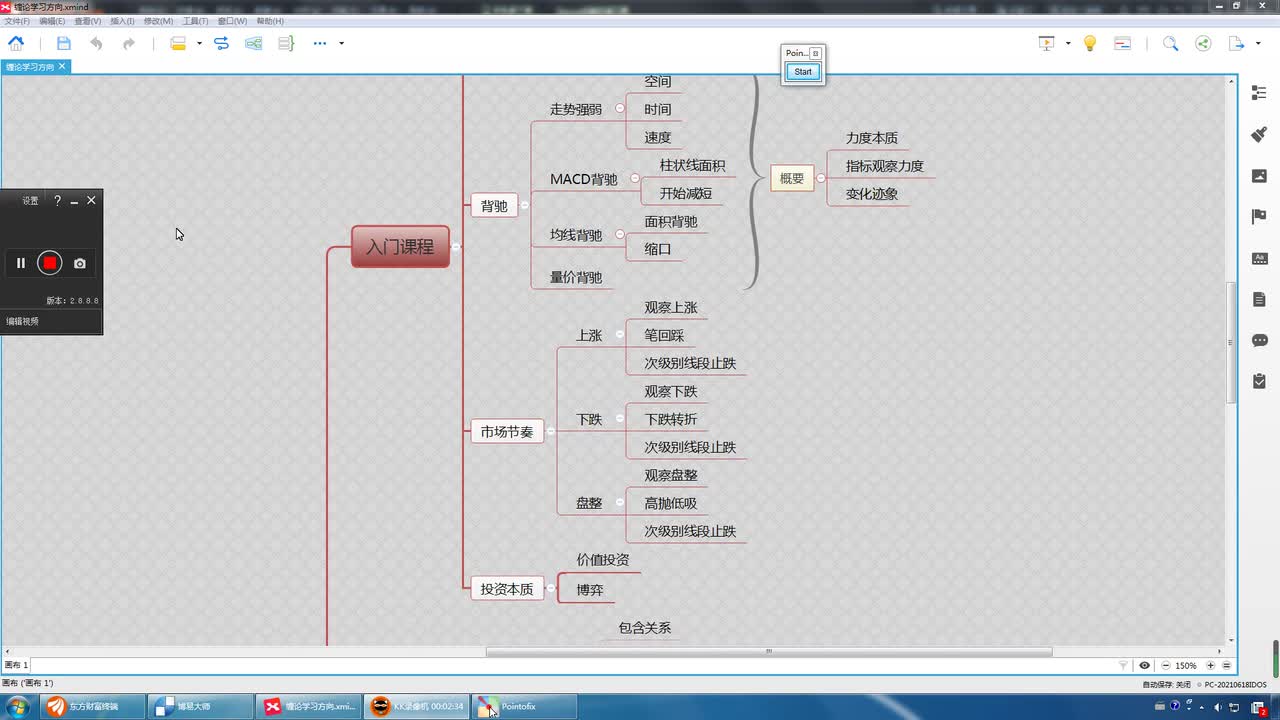Start presentation mode from the toolbar

(x=1047, y=43)
